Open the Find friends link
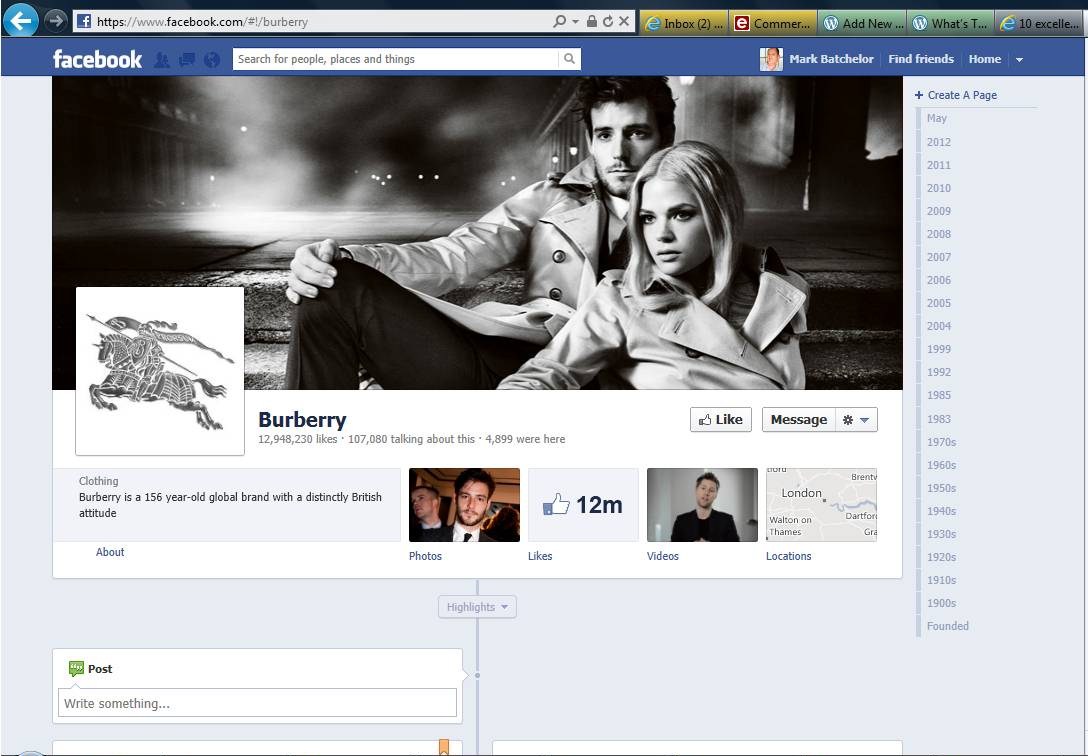The image size is (1088, 756). 920,59
